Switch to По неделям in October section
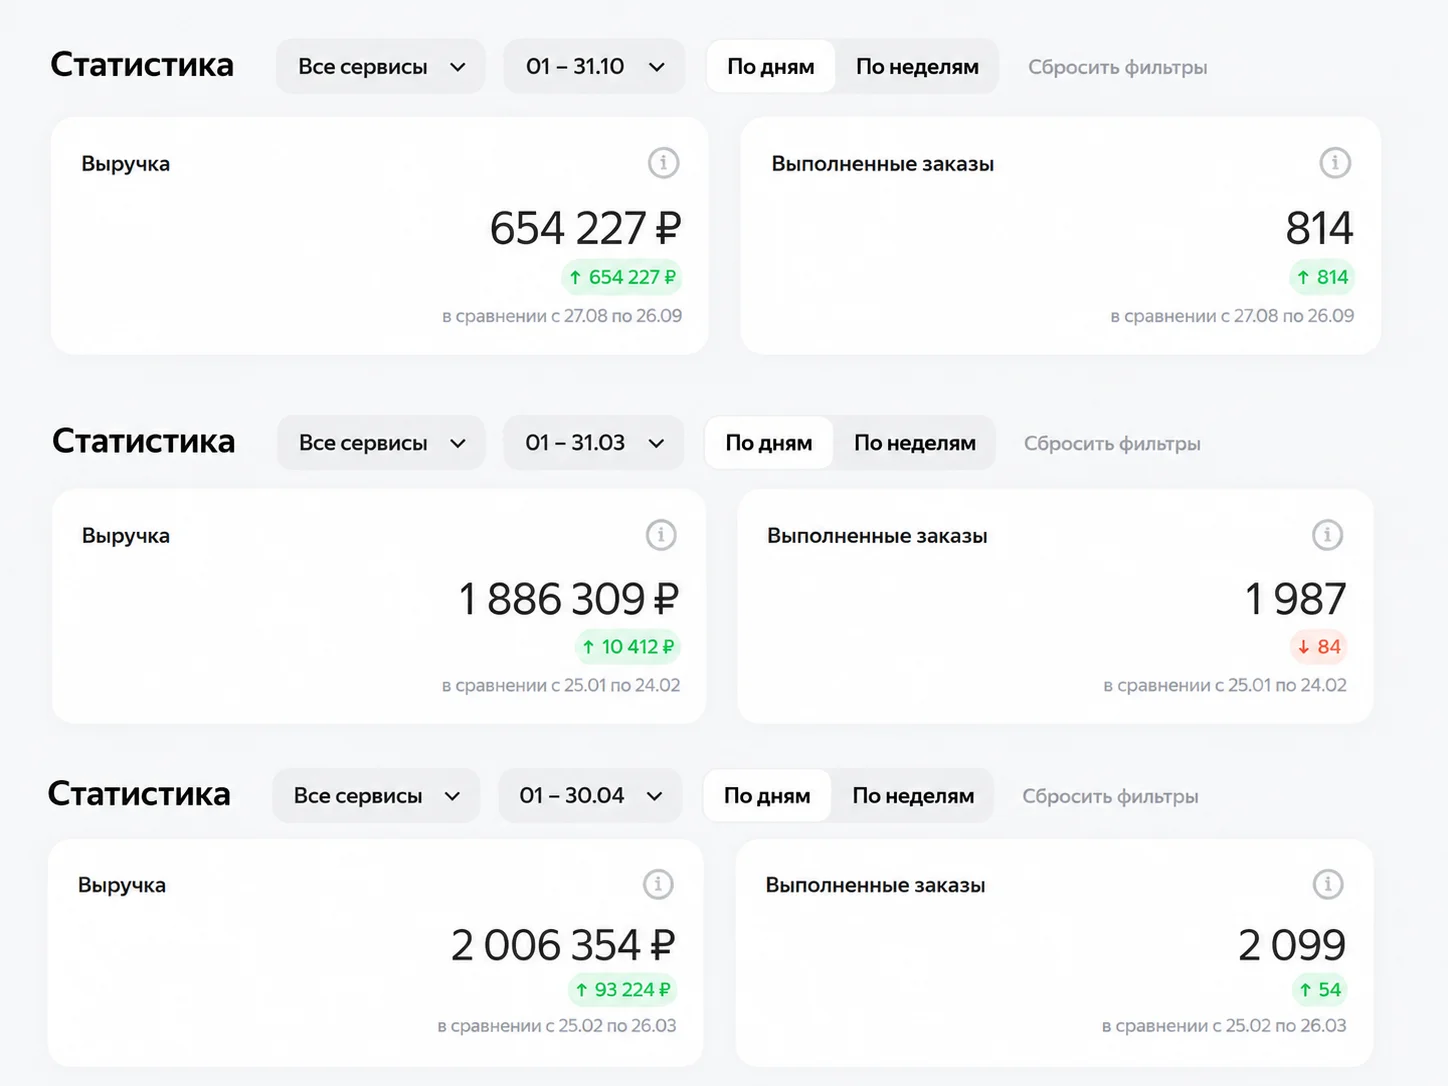 pyautogui.click(x=917, y=67)
